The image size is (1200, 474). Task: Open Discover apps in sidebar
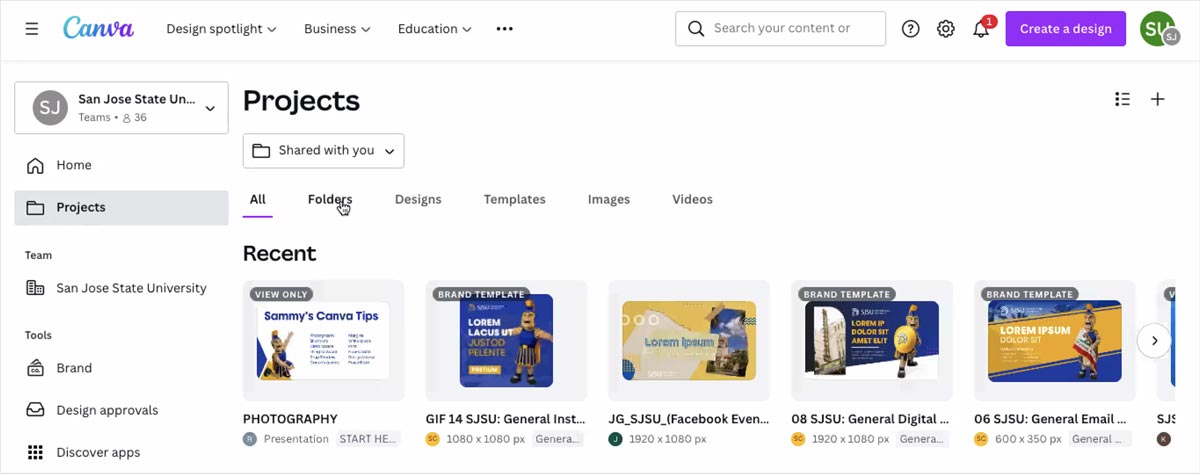coord(97,452)
